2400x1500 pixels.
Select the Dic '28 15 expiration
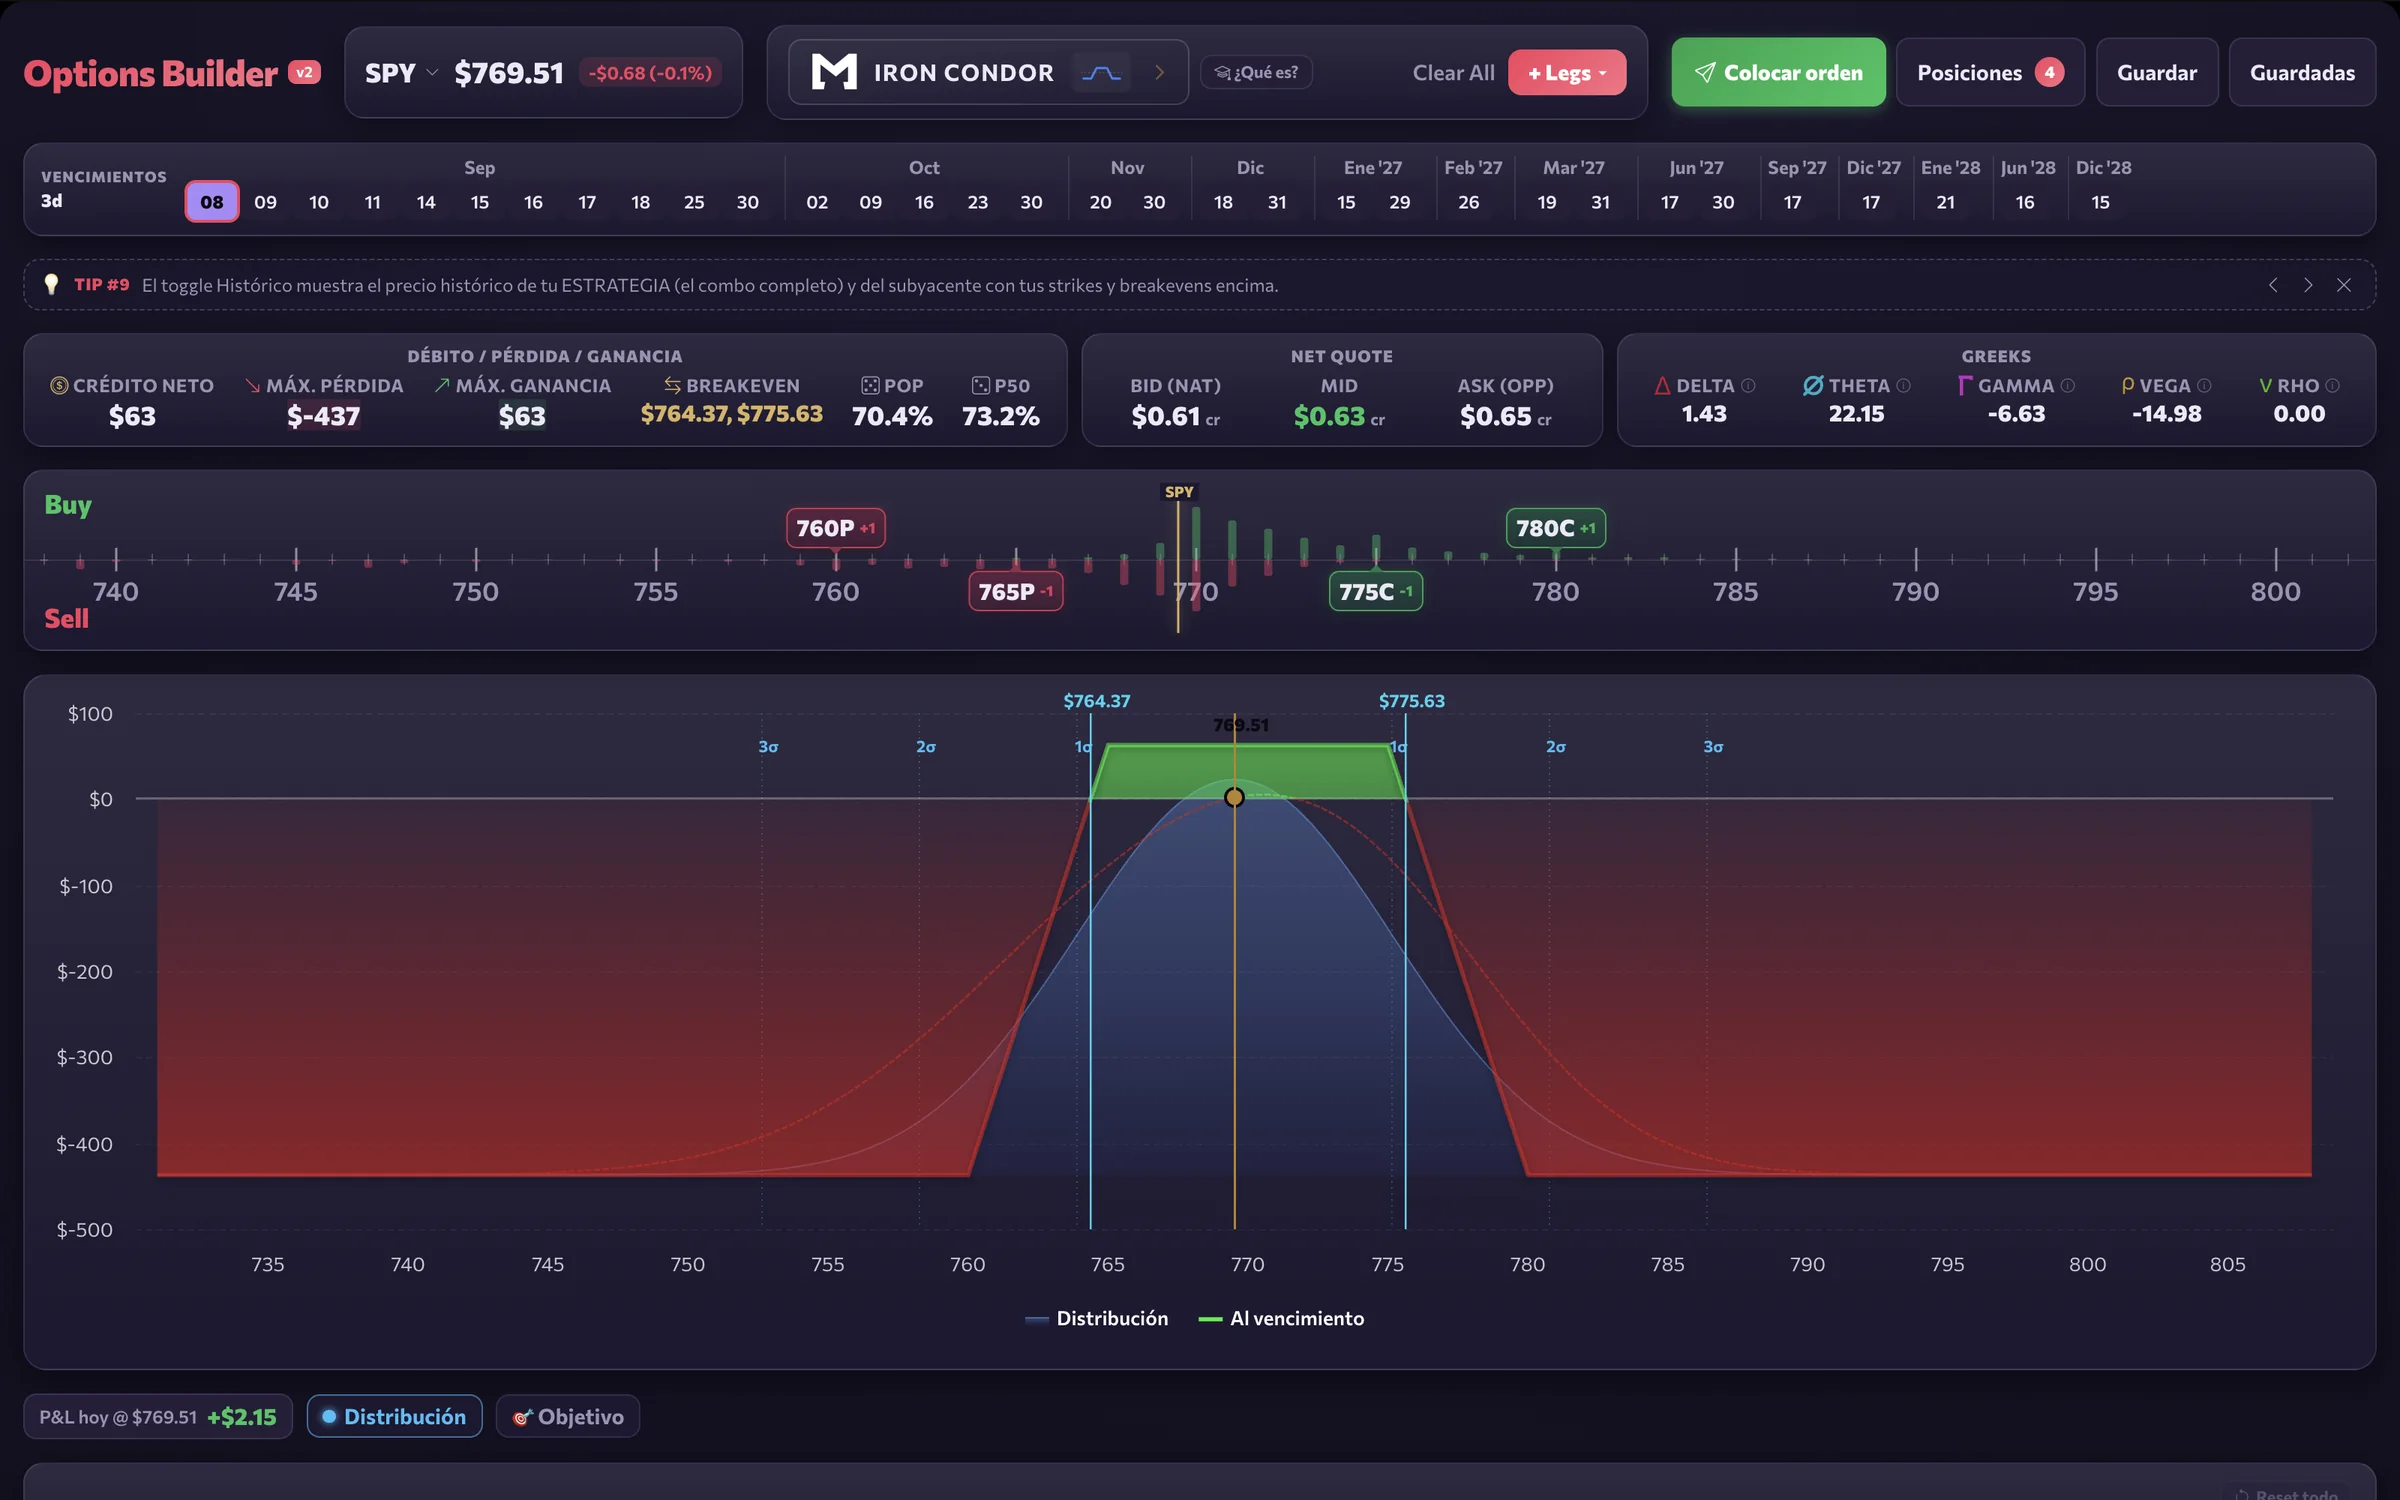[x=2100, y=202]
